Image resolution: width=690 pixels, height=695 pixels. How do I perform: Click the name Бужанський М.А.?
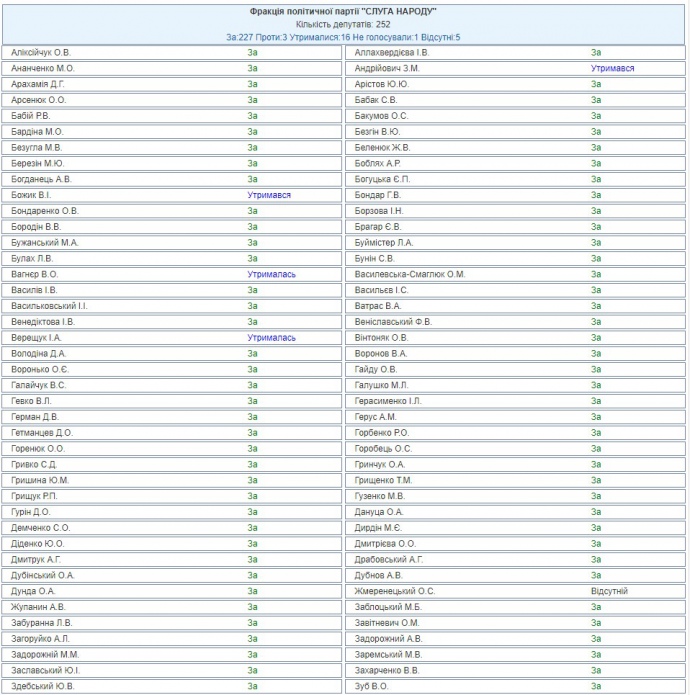45,242
